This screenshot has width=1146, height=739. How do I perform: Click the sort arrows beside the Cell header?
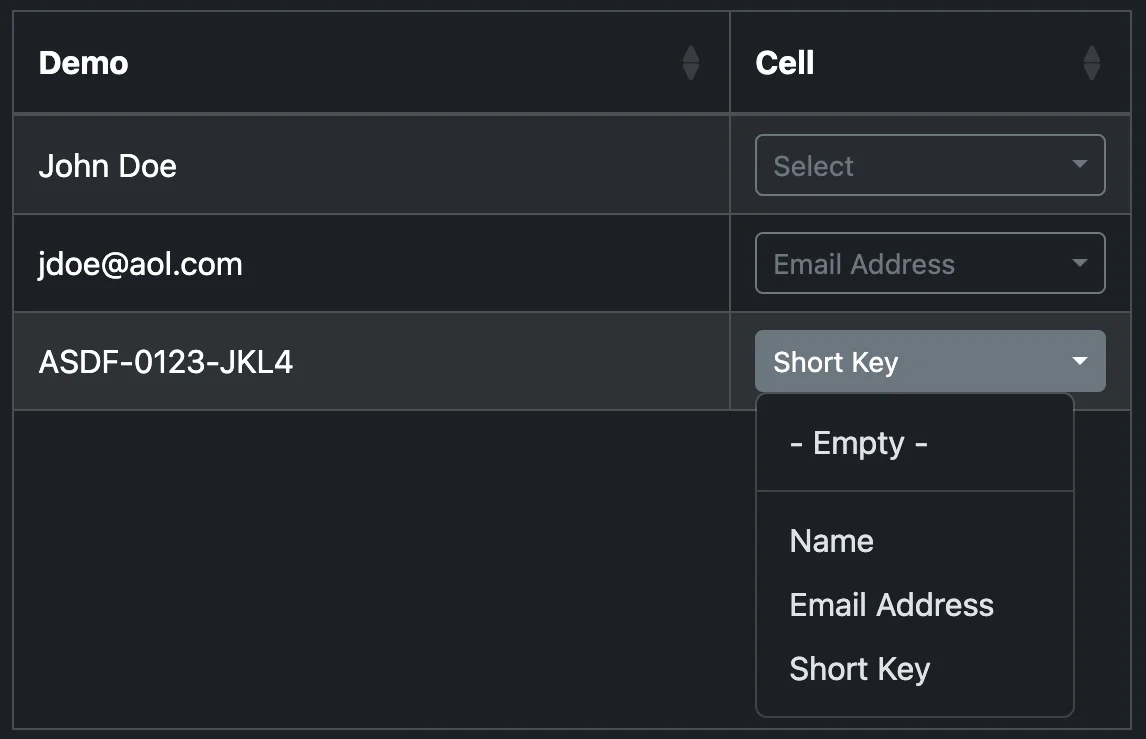pos(1092,61)
